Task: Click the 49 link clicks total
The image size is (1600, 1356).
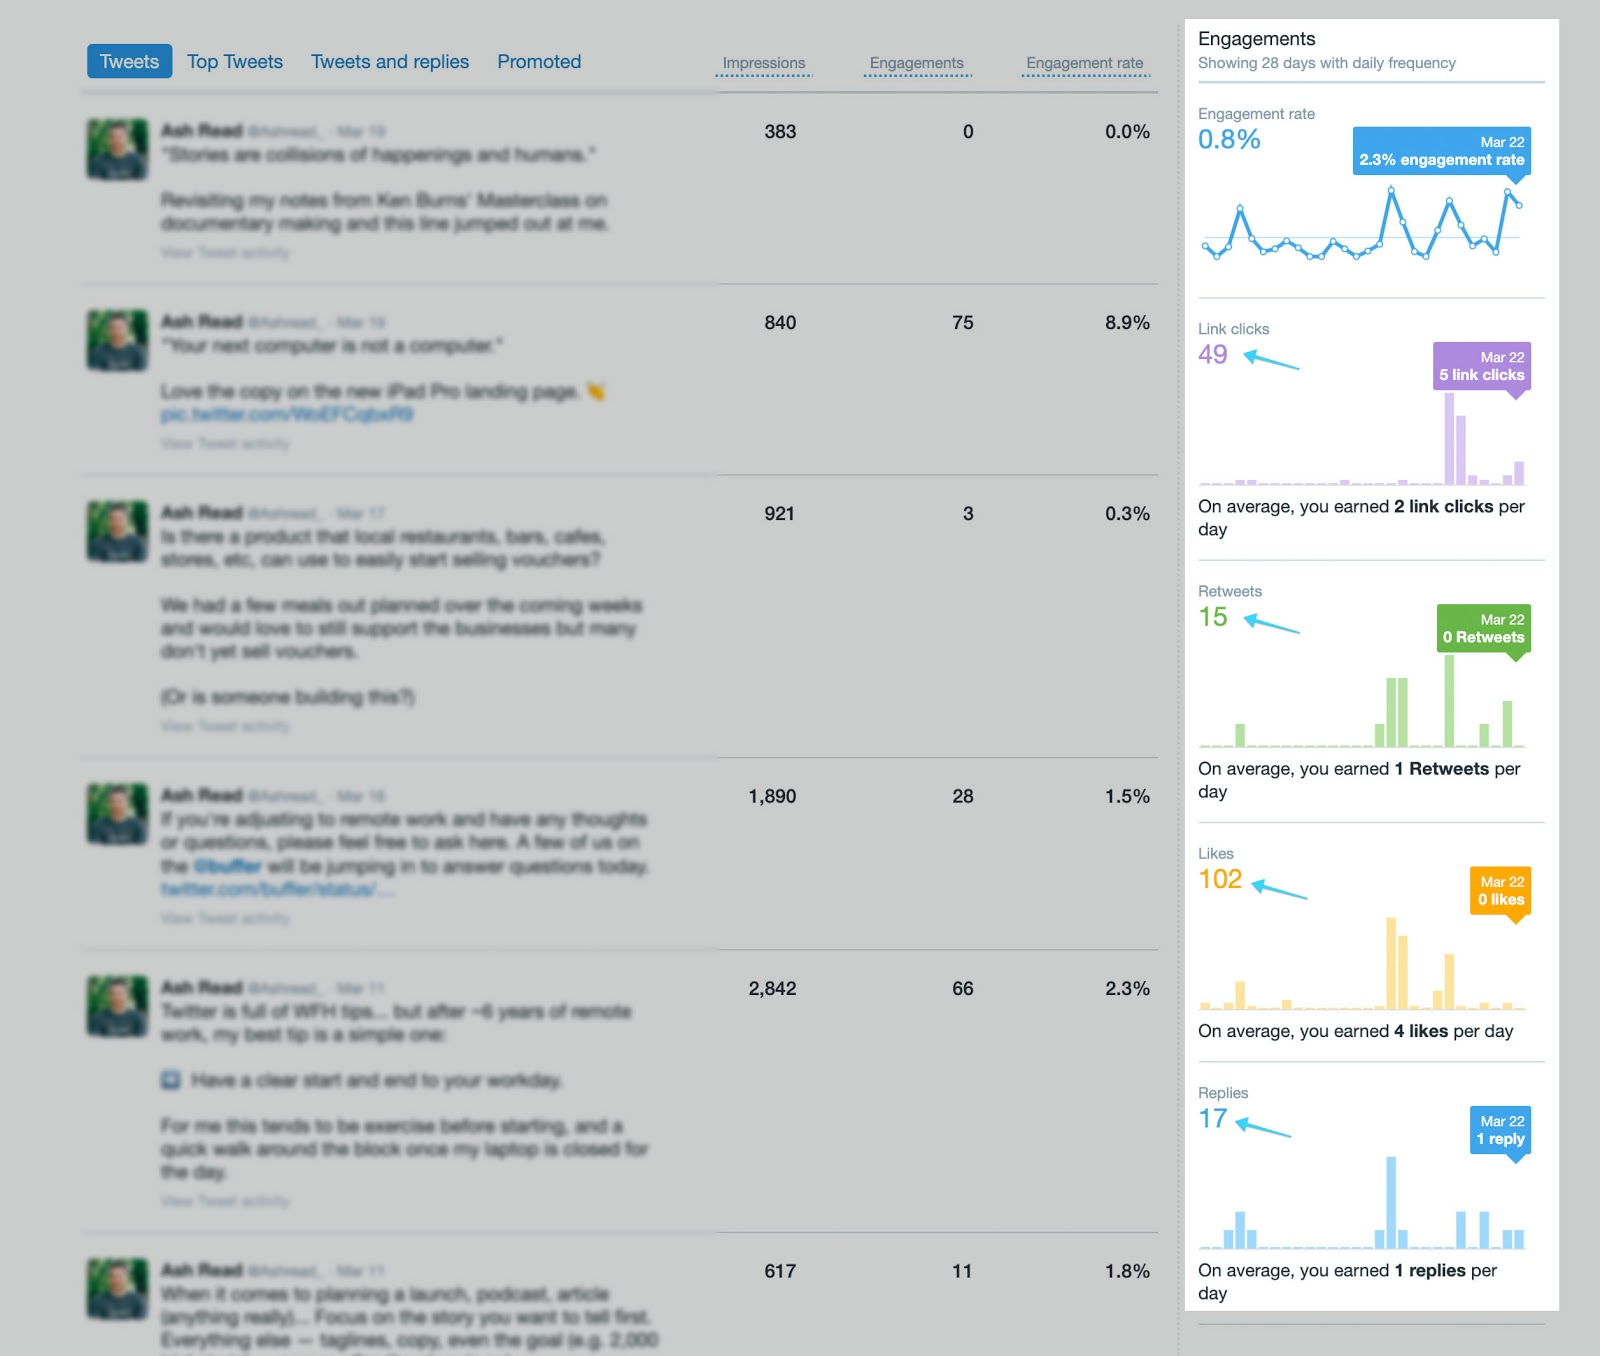Action: pos(1213,354)
